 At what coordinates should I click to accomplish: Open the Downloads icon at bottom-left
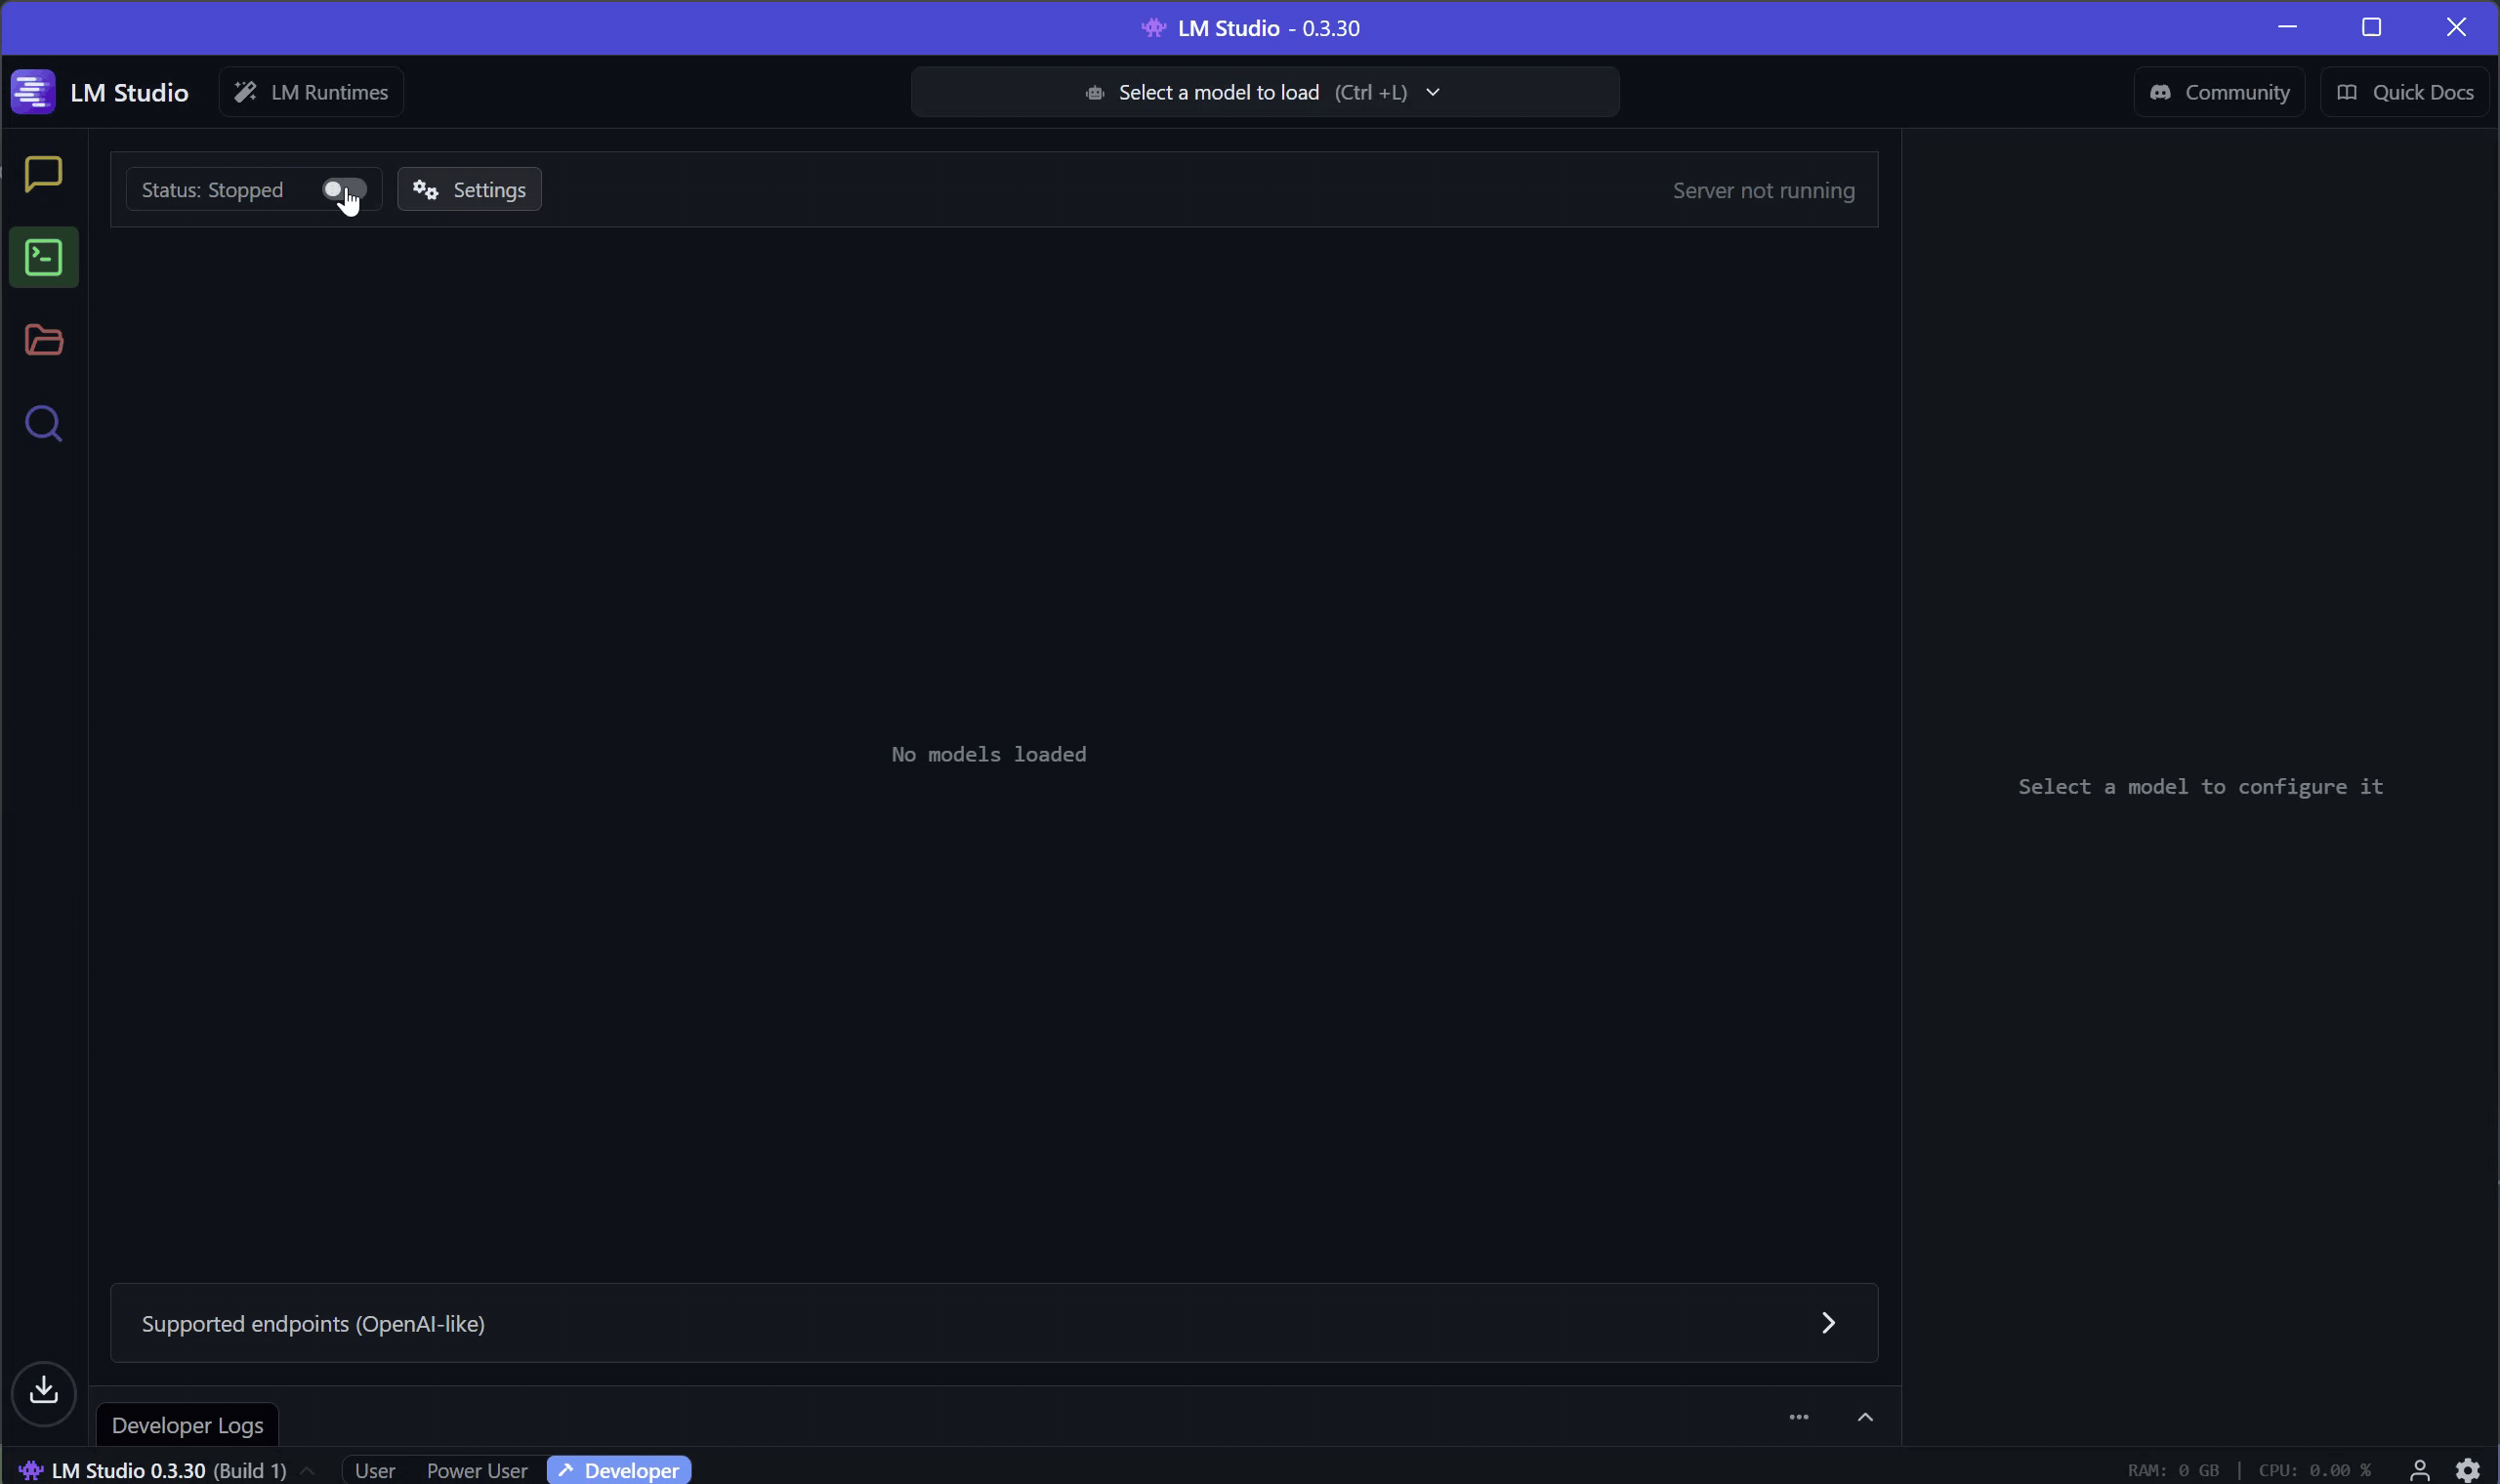[x=43, y=1391]
